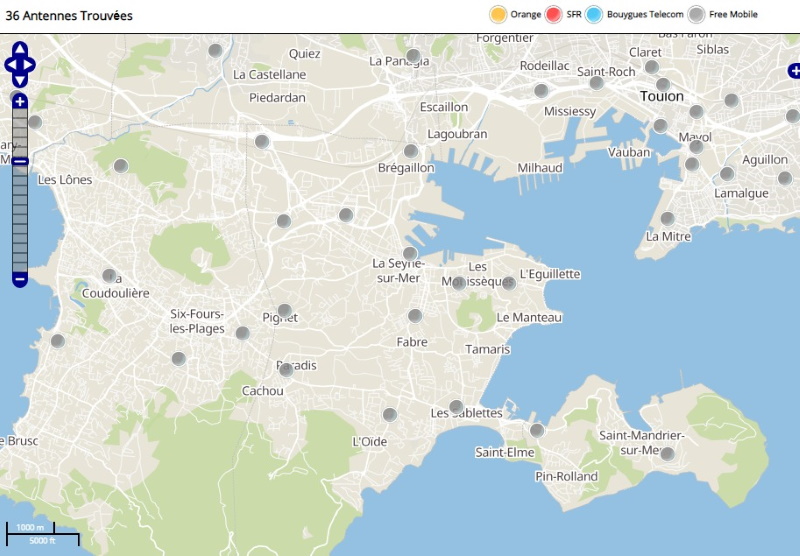Click the antenna marker near Saint-Roch
The height and width of the screenshot is (556, 800).
tap(596, 82)
